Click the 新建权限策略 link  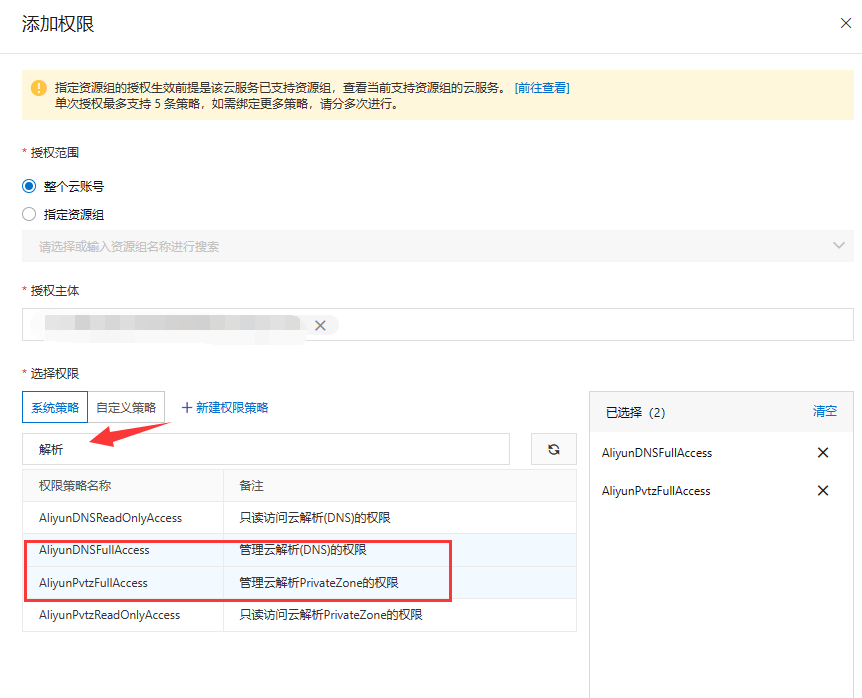[x=232, y=408]
